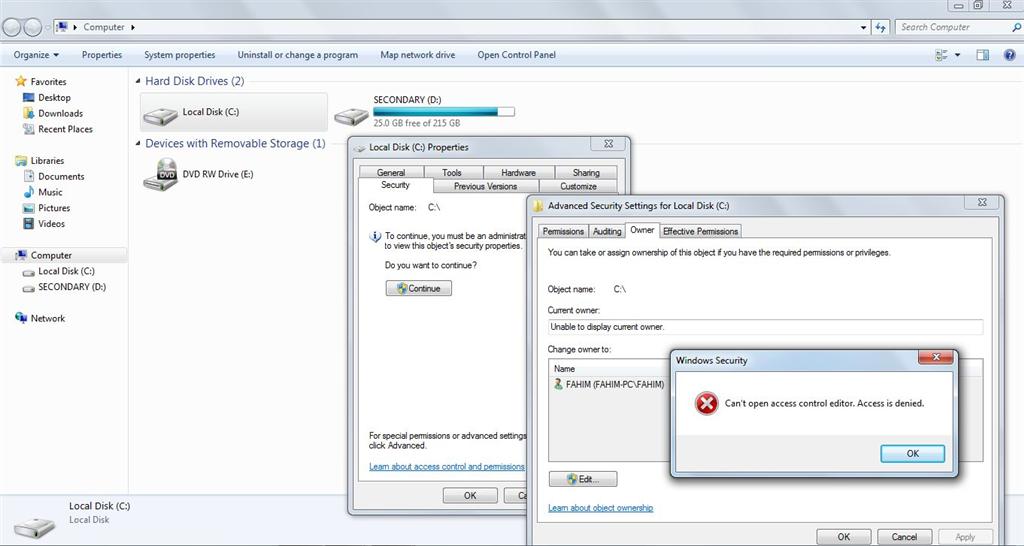The width and height of the screenshot is (1024, 546).
Task: Click the Forward navigation arrow
Action: coord(33,27)
